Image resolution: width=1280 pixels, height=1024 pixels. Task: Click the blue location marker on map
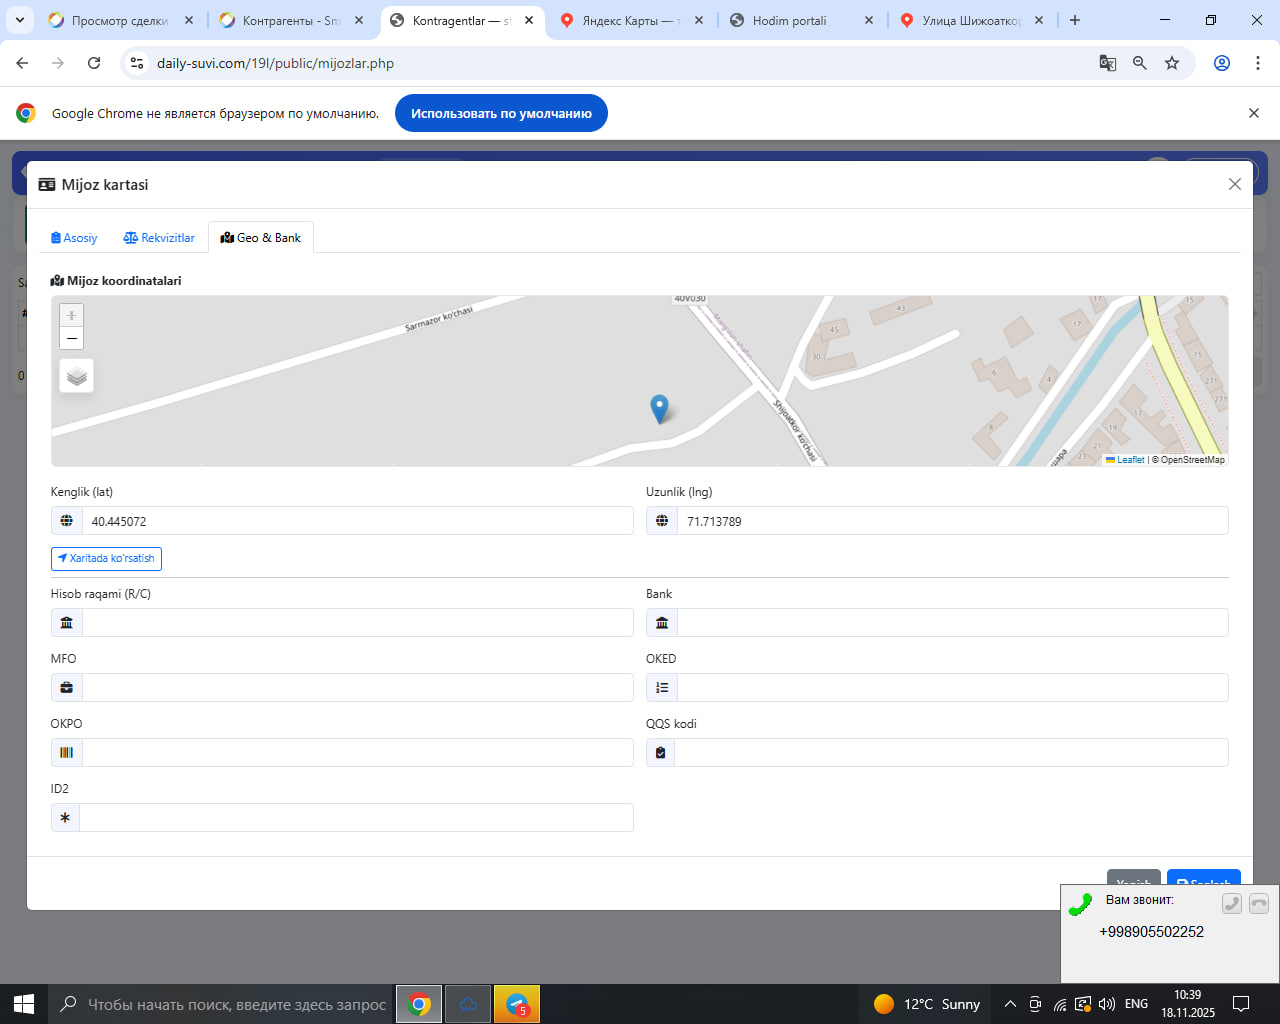coord(659,408)
